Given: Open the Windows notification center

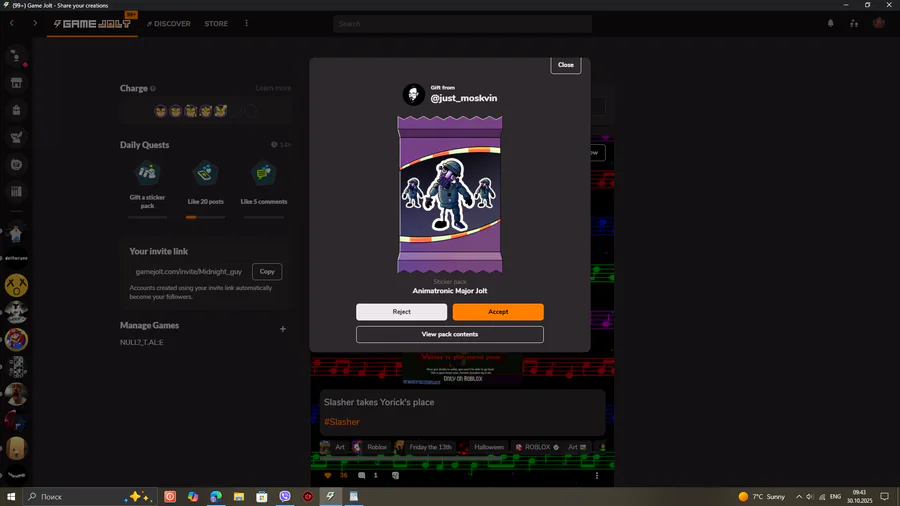Looking at the screenshot, I should (885, 497).
